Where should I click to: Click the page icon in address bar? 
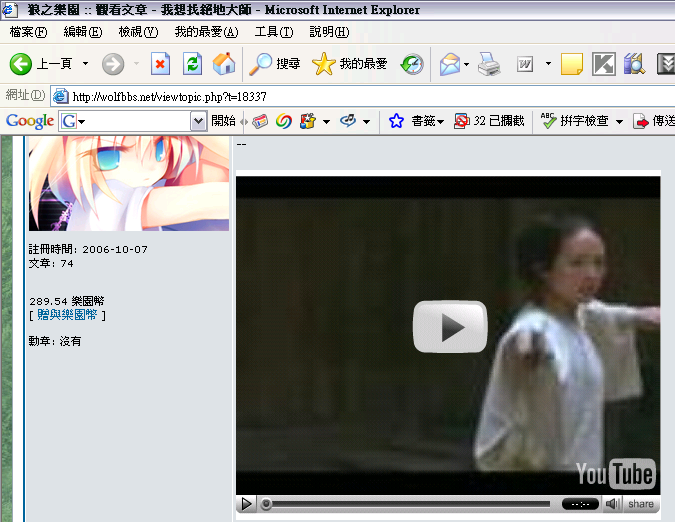tap(60, 96)
